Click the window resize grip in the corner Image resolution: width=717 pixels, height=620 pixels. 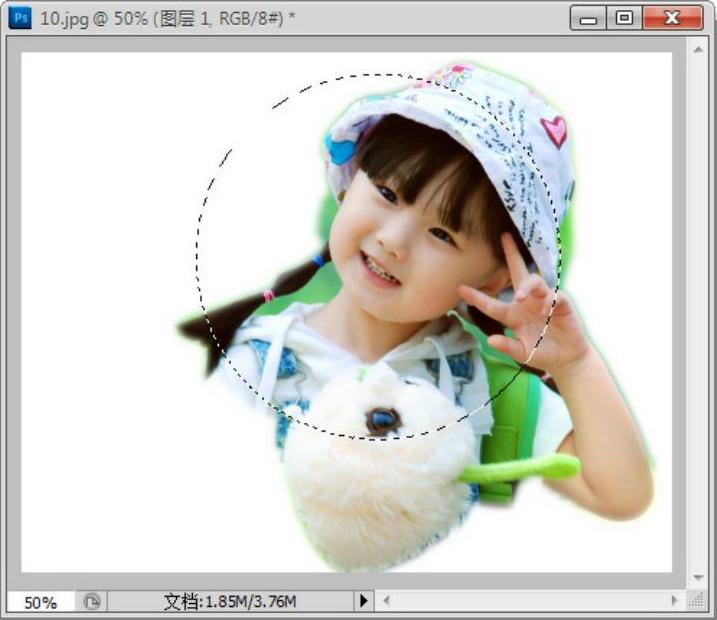[x=699, y=601]
